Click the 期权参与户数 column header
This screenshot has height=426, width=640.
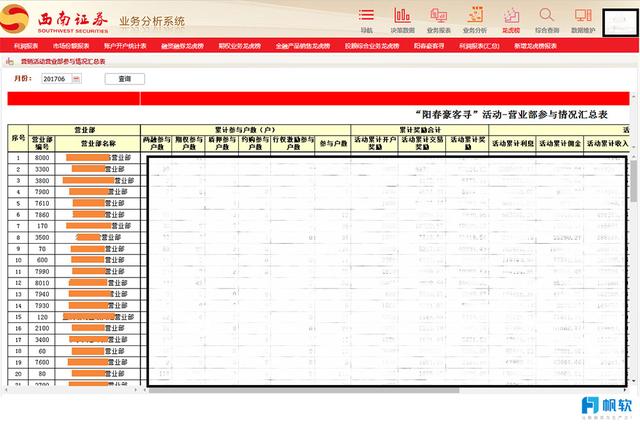coord(189,144)
